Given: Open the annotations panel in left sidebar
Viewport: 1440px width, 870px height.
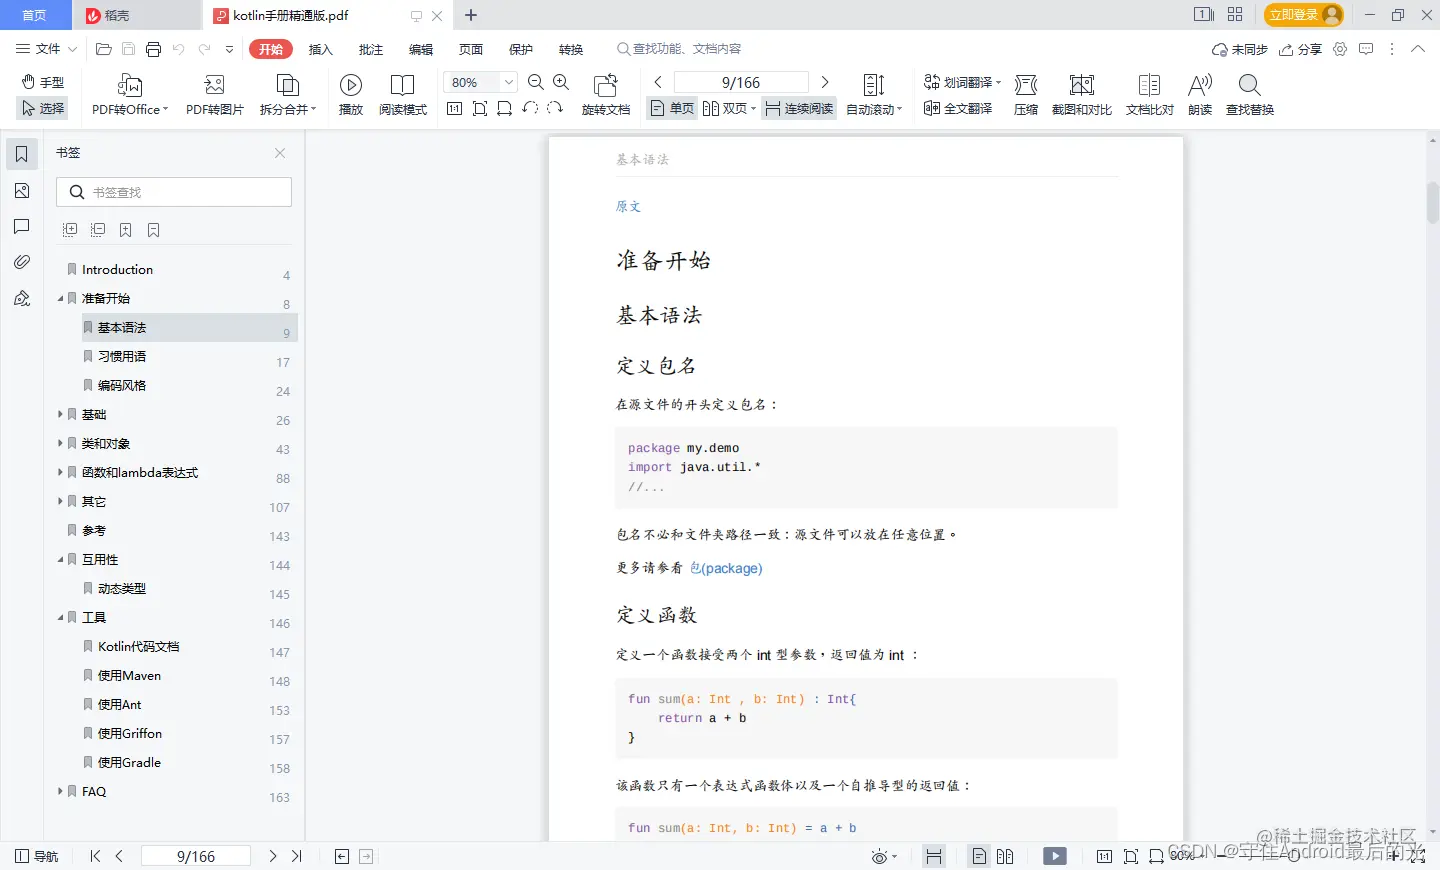Looking at the screenshot, I should point(22,226).
